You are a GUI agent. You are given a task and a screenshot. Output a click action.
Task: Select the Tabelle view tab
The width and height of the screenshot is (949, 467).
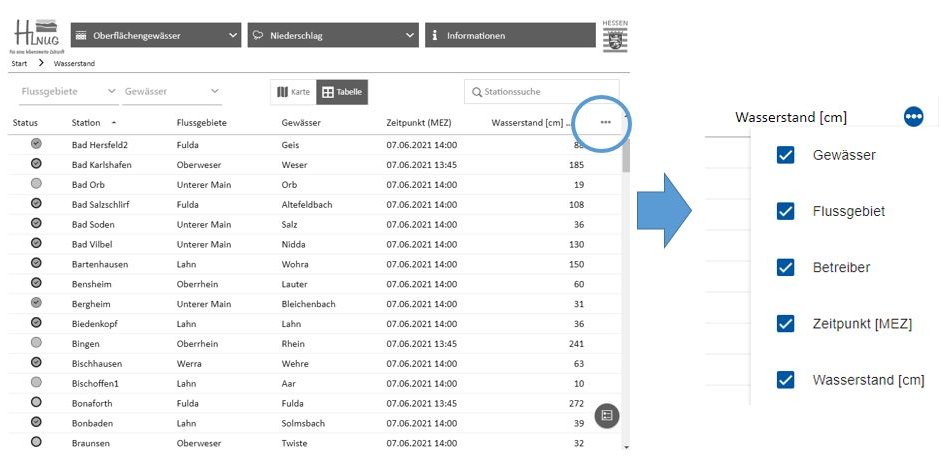pyautogui.click(x=342, y=92)
